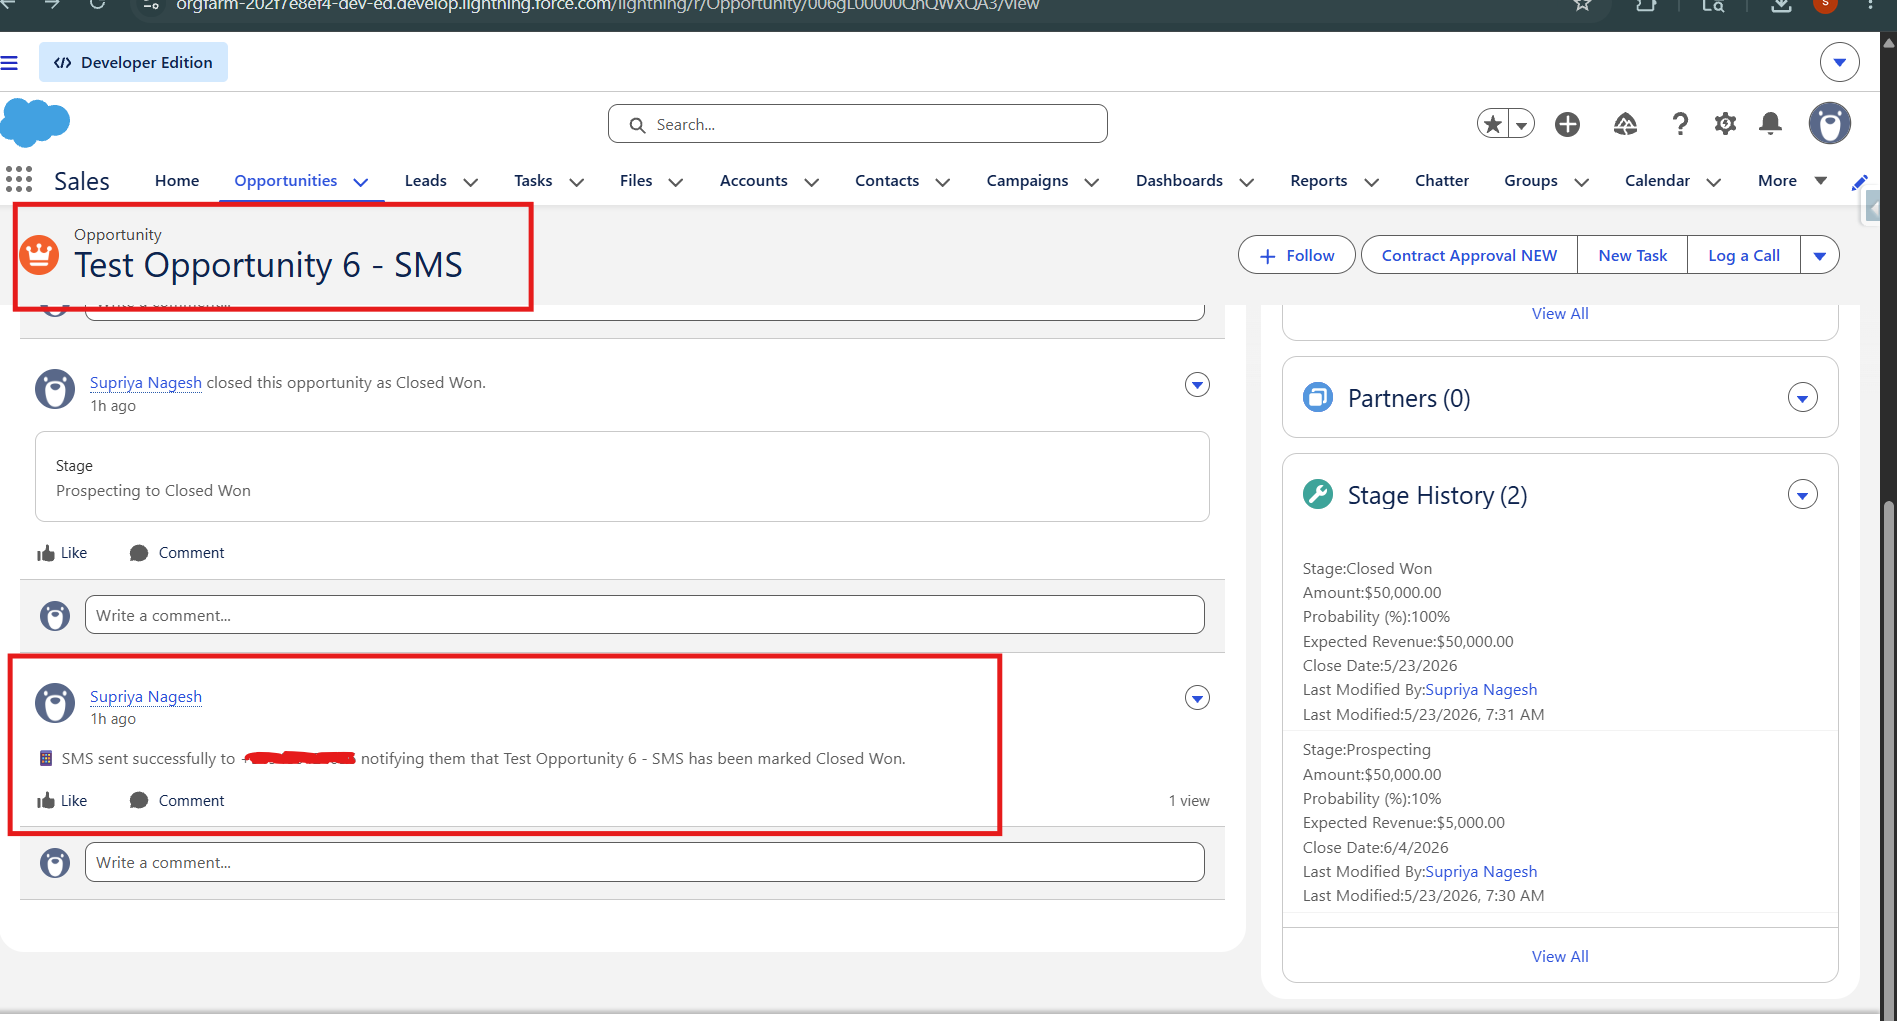Click the Partners (0) heading
This screenshot has height=1021, width=1897.
(x=1408, y=398)
